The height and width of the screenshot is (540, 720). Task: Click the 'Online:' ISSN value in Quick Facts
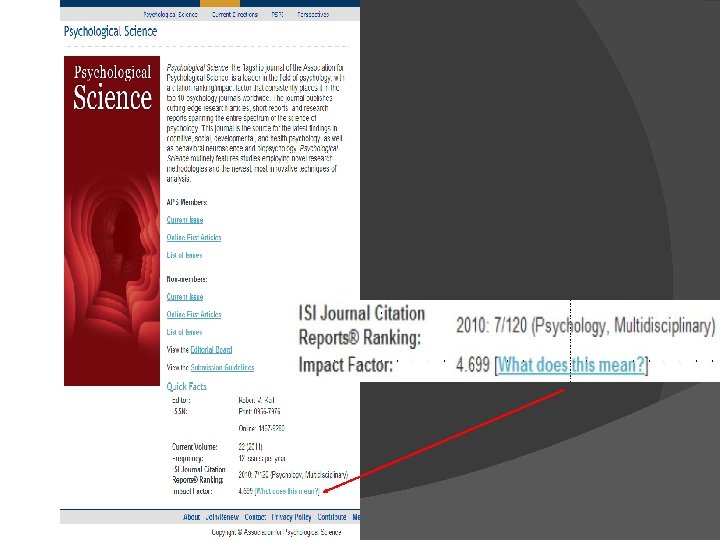pyautogui.click(x=261, y=428)
